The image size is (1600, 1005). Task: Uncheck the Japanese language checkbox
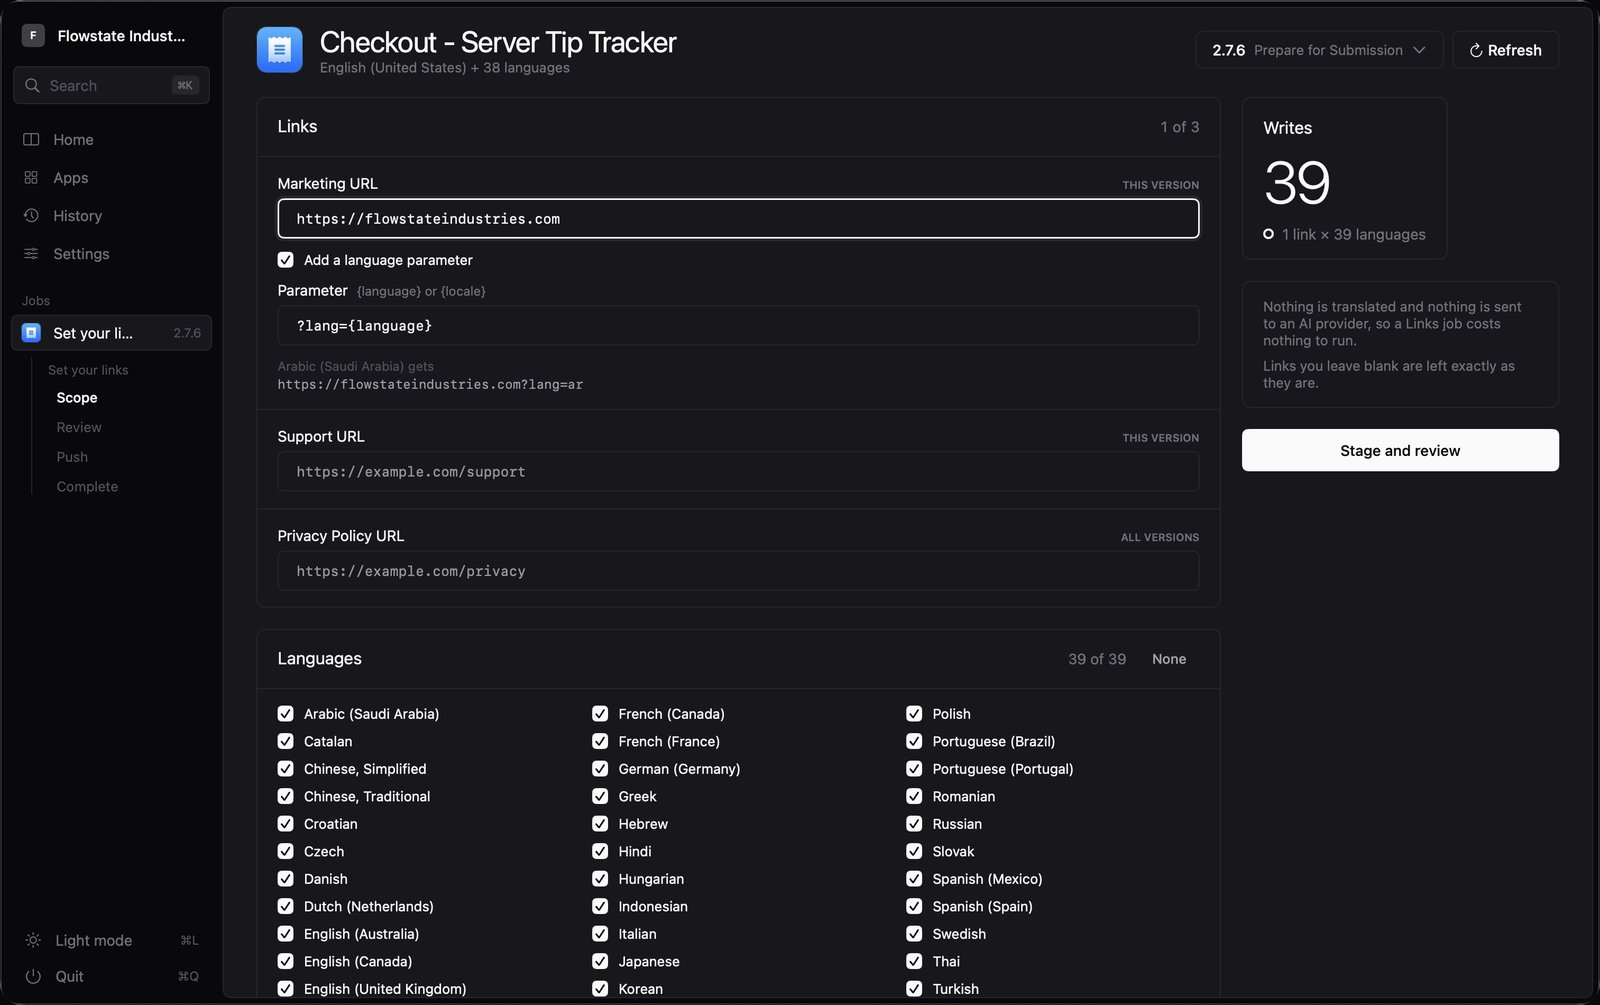600,961
